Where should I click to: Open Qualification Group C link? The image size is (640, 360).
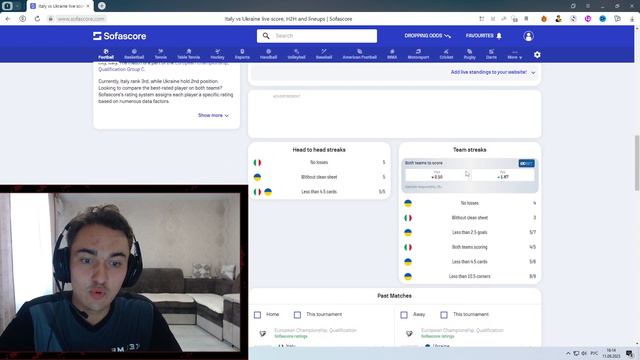[x=122, y=69]
